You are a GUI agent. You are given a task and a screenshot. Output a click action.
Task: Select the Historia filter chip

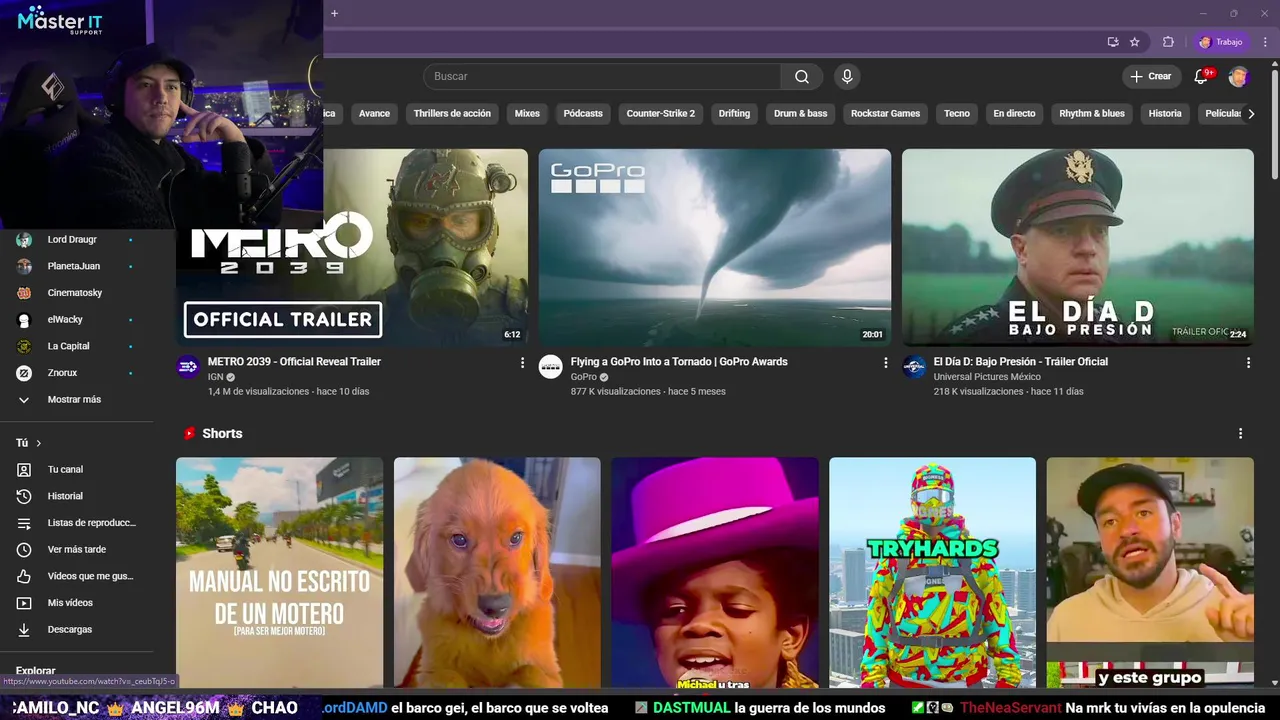click(1165, 114)
